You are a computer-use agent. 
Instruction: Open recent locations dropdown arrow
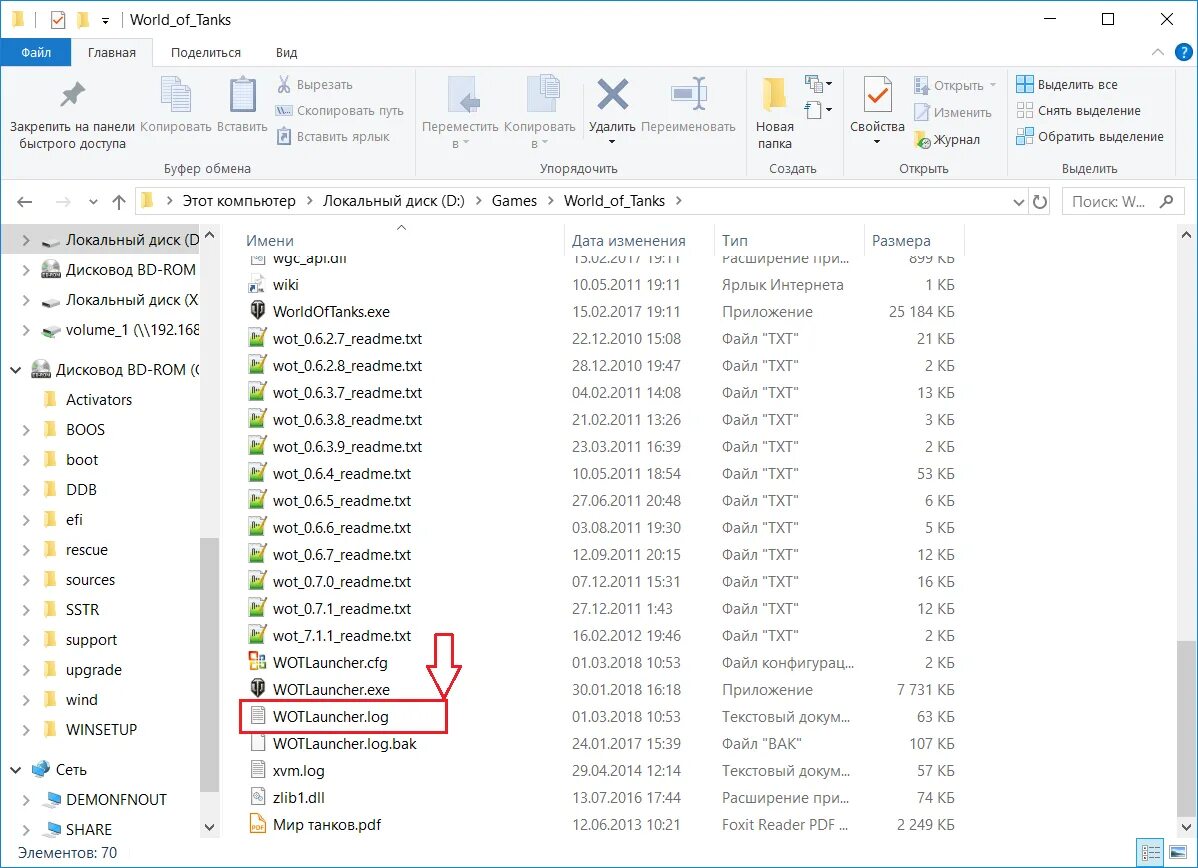(93, 202)
